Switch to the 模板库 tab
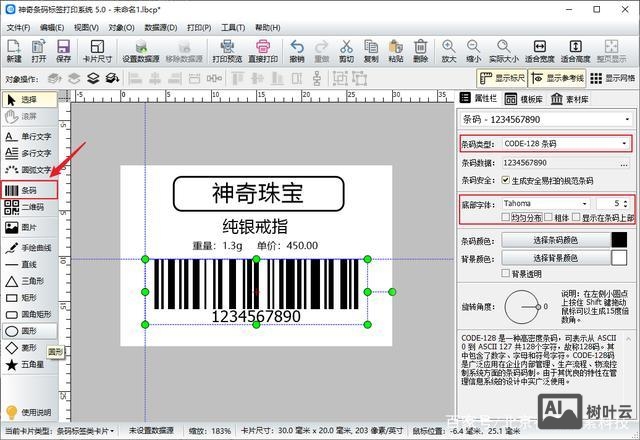The height and width of the screenshot is (440, 640). (x=524, y=99)
